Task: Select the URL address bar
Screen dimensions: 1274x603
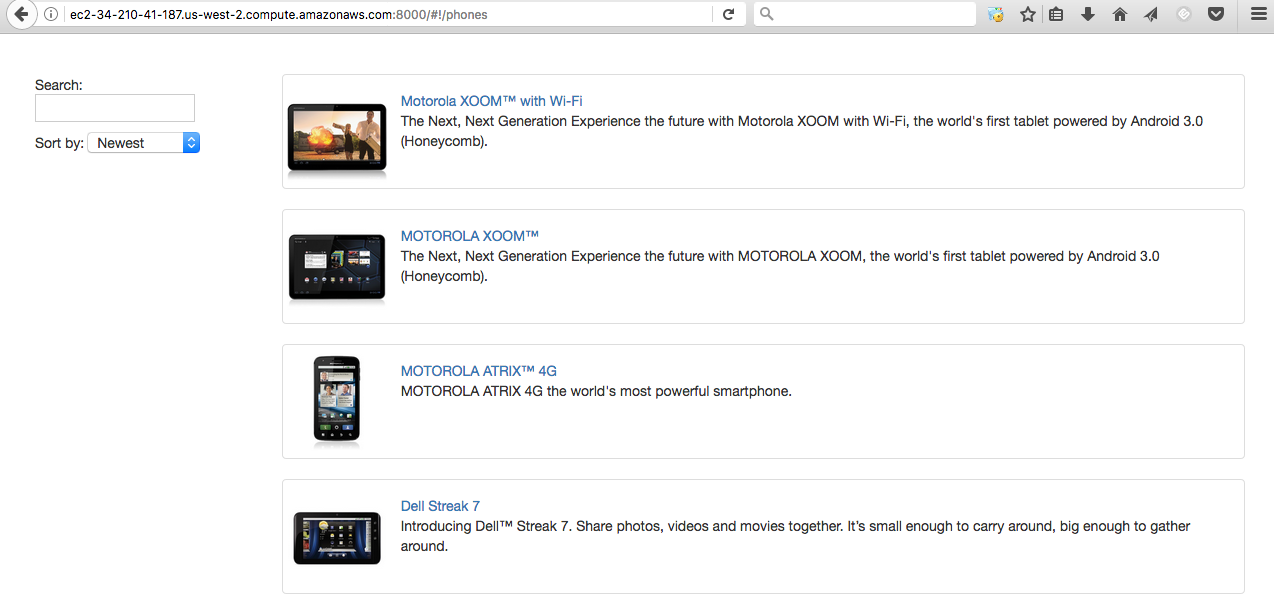Action: (x=388, y=14)
